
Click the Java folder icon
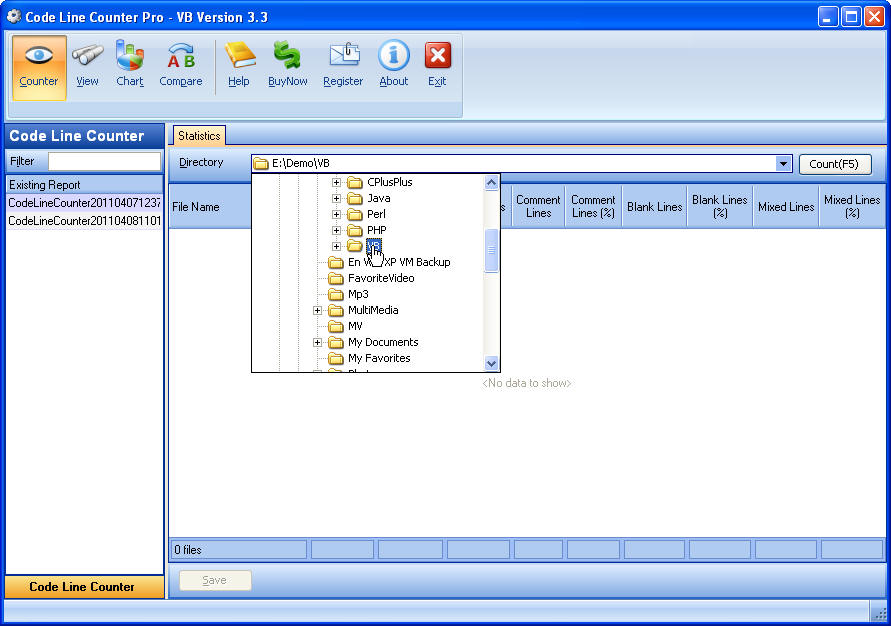tap(355, 198)
